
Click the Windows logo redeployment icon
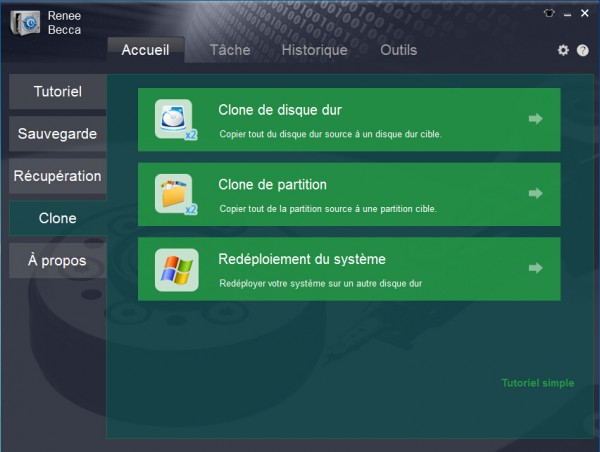pyautogui.click(x=176, y=270)
